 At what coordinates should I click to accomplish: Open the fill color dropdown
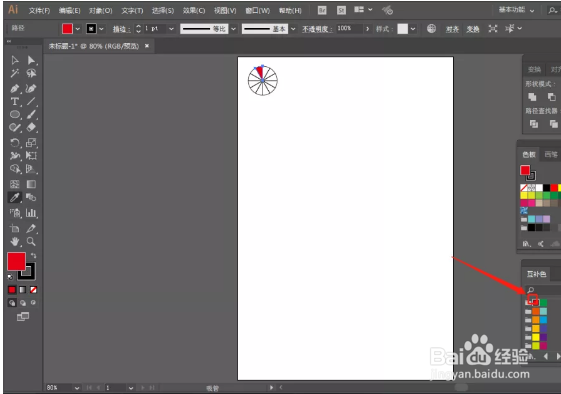click(x=78, y=29)
